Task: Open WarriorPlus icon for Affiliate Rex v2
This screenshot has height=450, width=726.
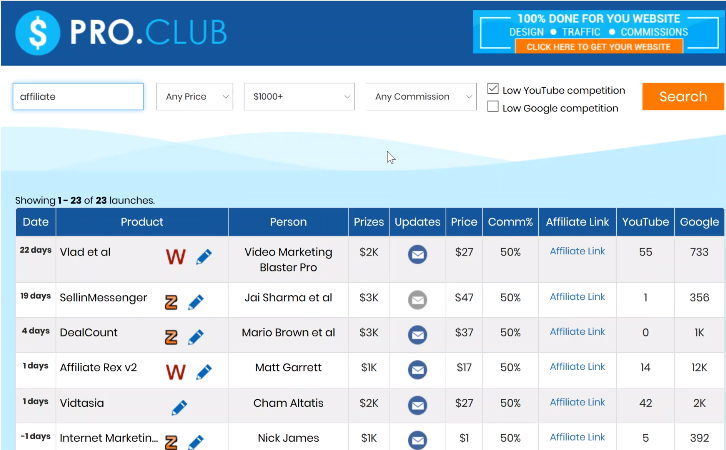Action: tap(176, 372)
